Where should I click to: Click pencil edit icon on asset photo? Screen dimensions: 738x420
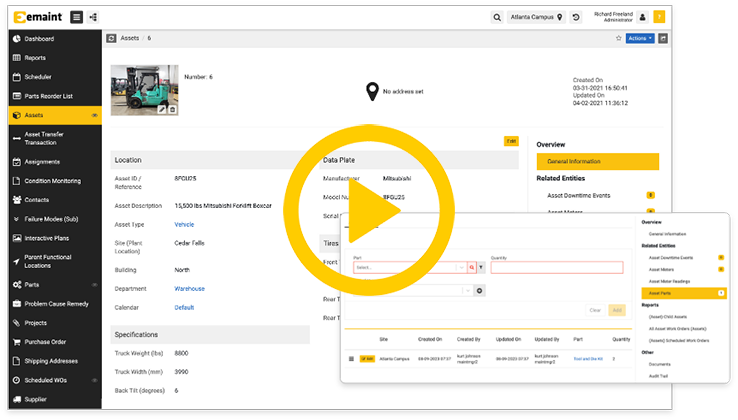[162, 109]
